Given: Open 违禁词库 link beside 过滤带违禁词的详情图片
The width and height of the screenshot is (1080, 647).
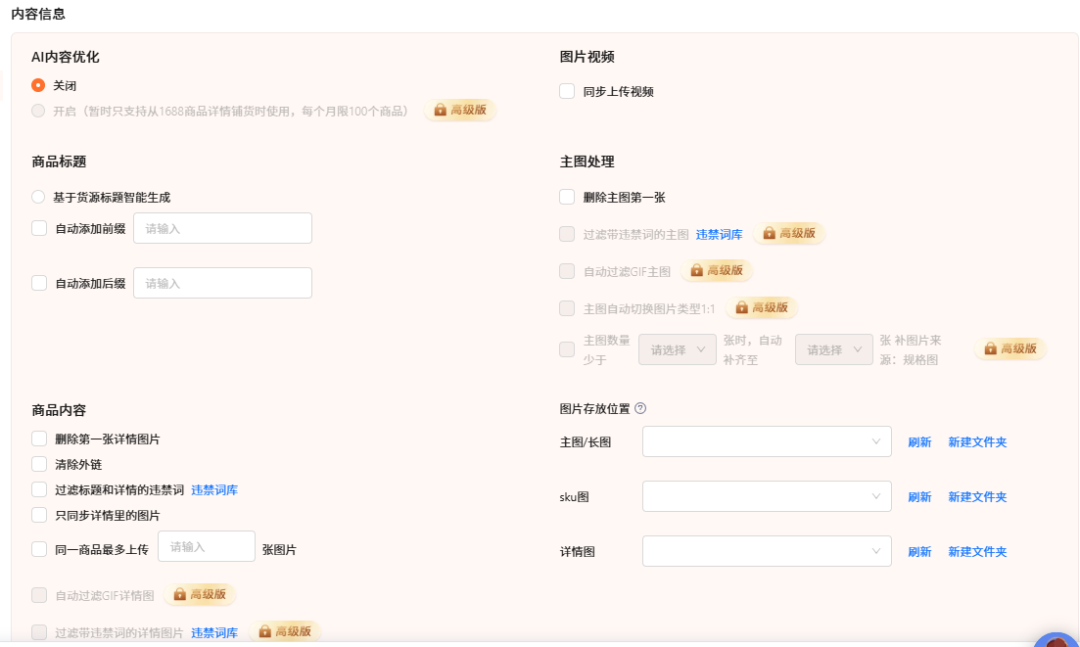Looking at the screenshot, I should pos(214,633).
